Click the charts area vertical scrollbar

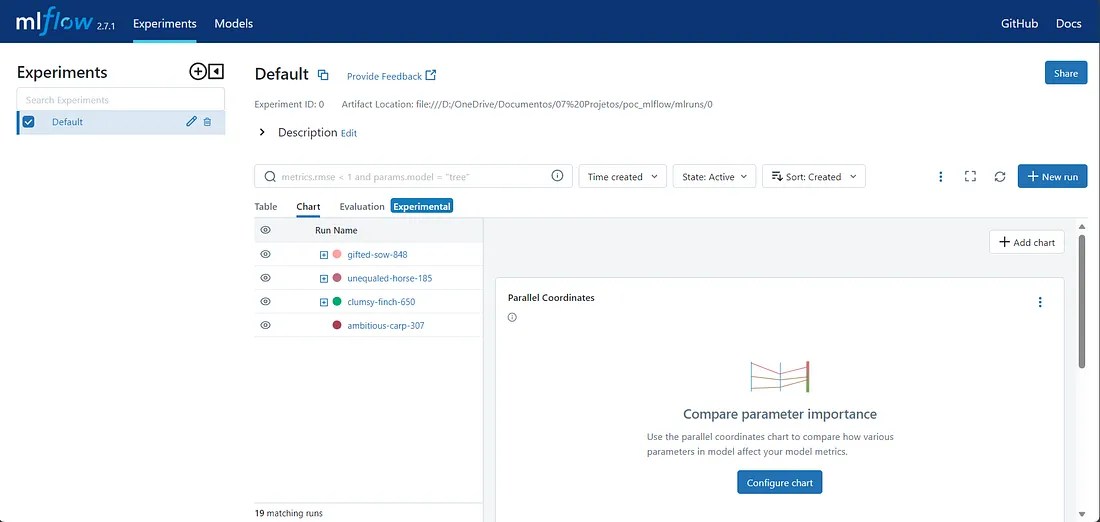point(1082,301)
